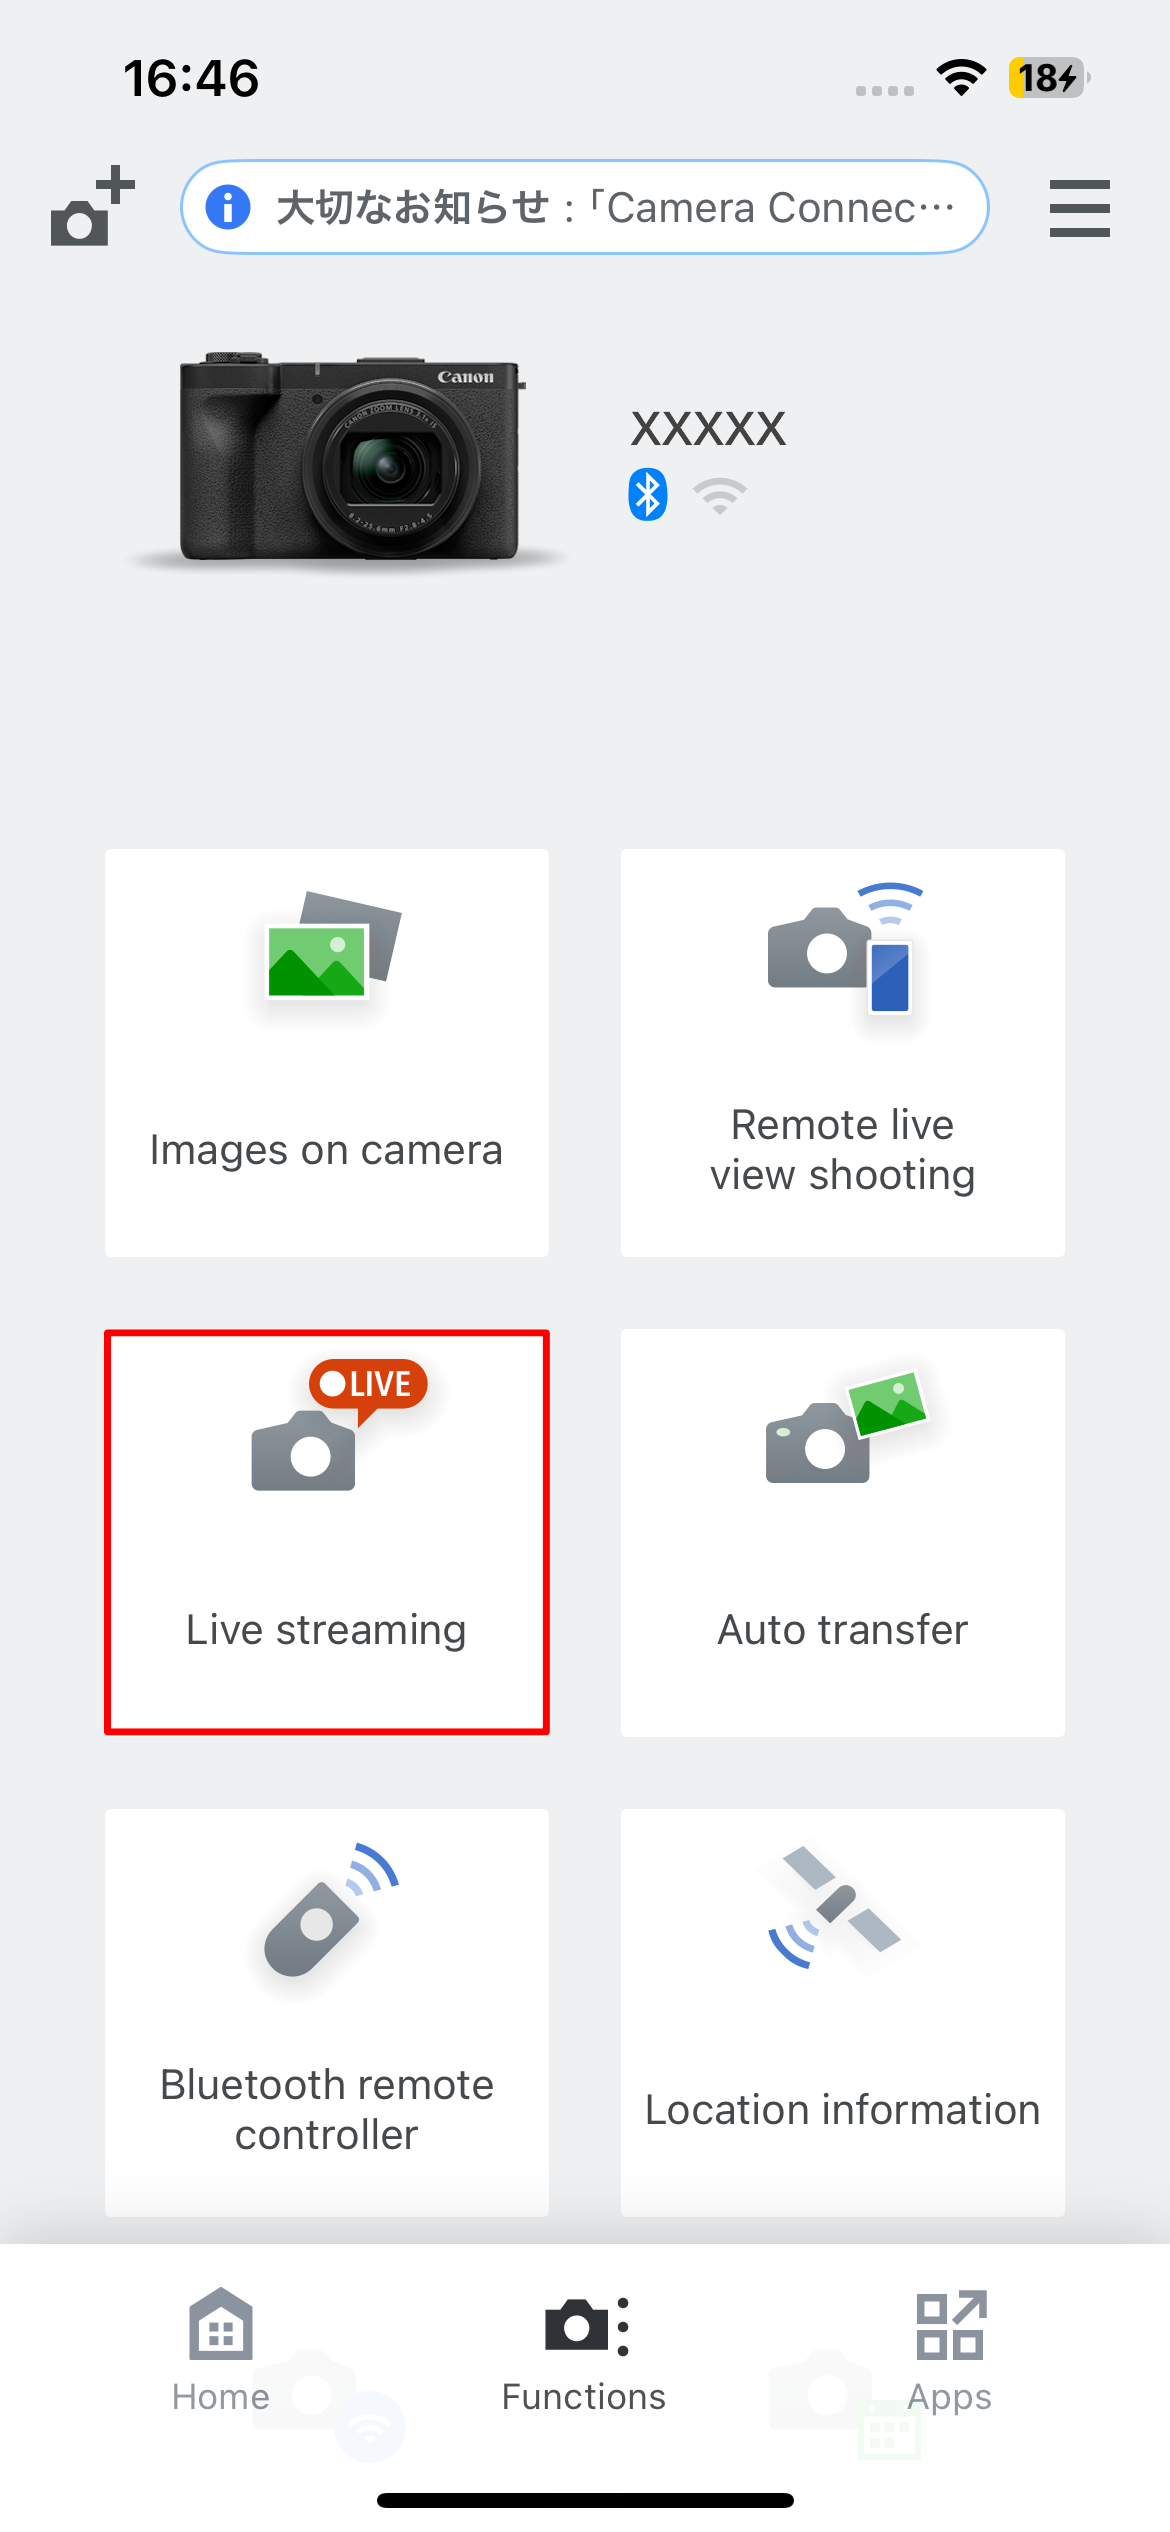Select the Functions tab

[584, 2350]
